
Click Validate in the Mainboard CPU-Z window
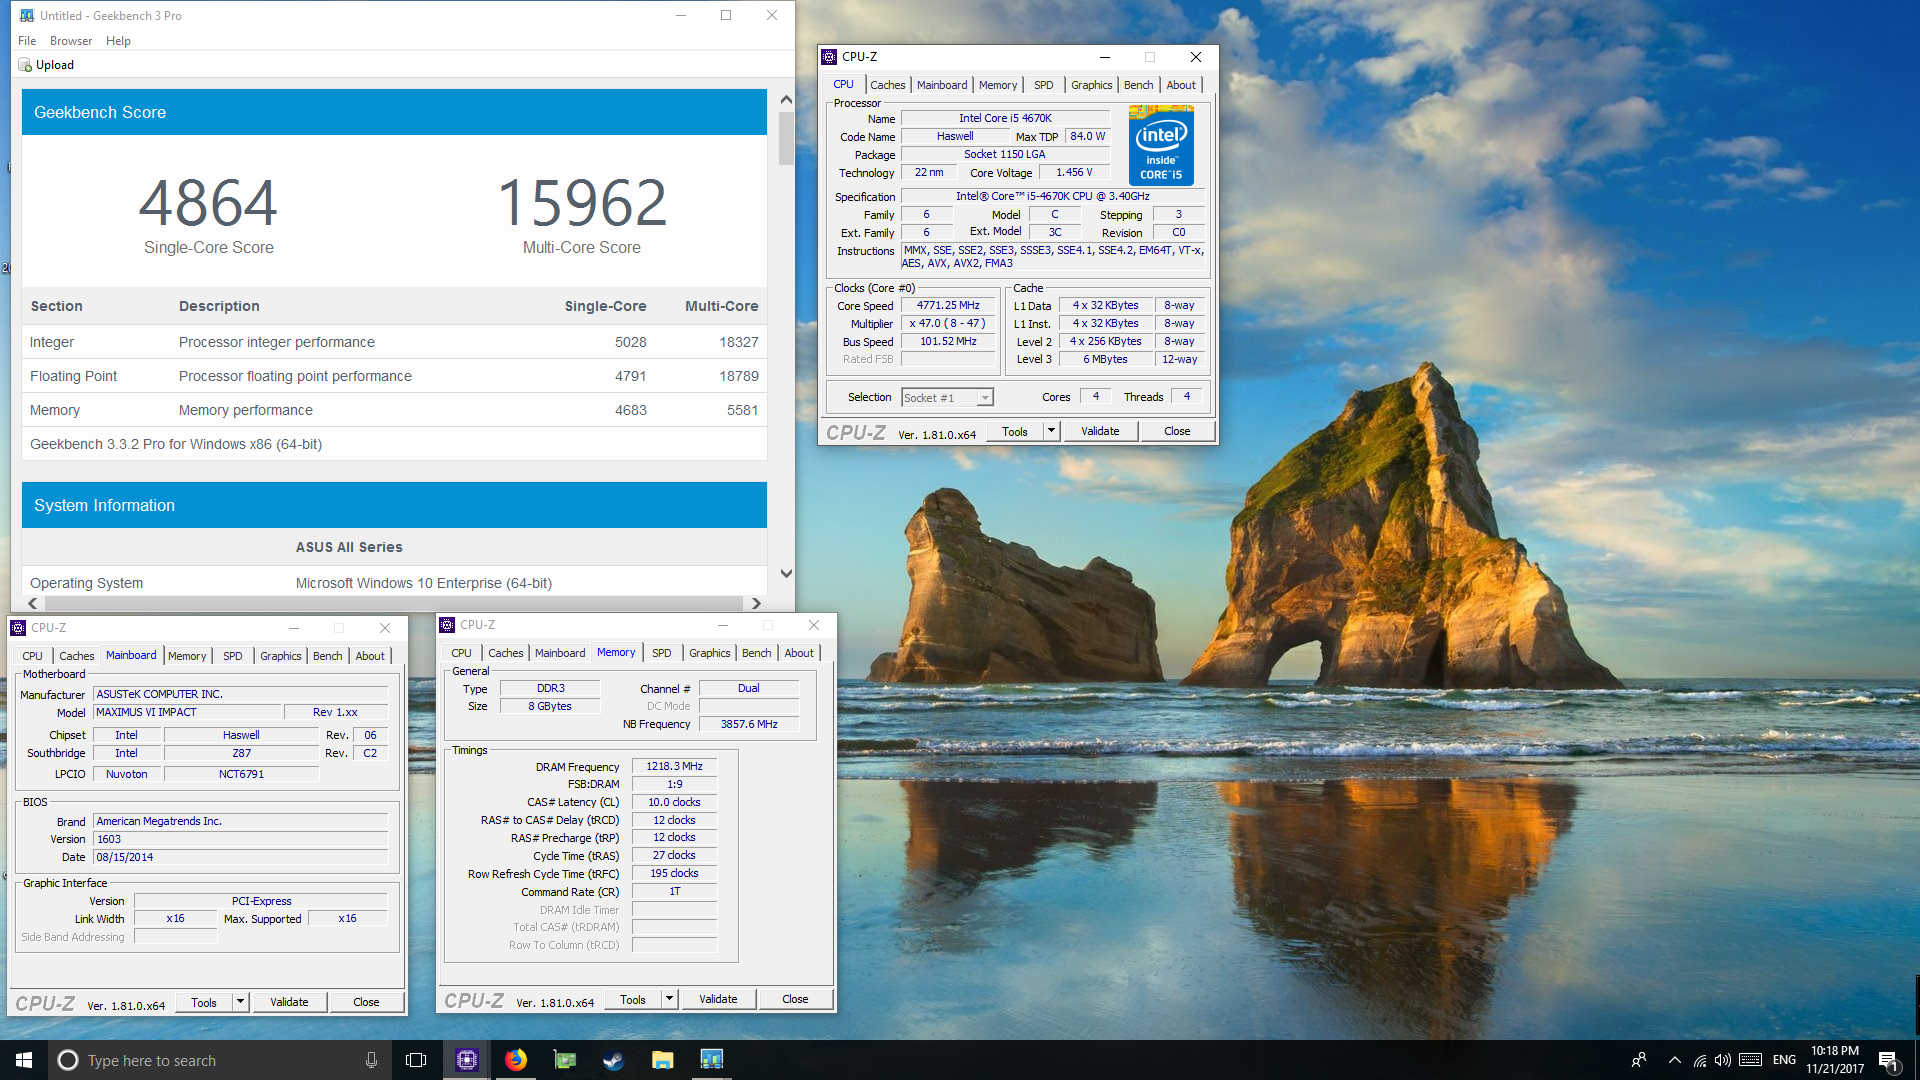click(x=289, y=1002)
